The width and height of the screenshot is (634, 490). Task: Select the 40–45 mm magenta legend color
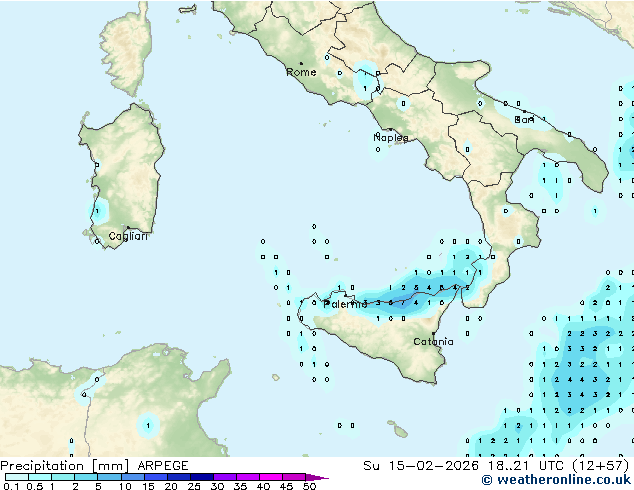[271, 477]
